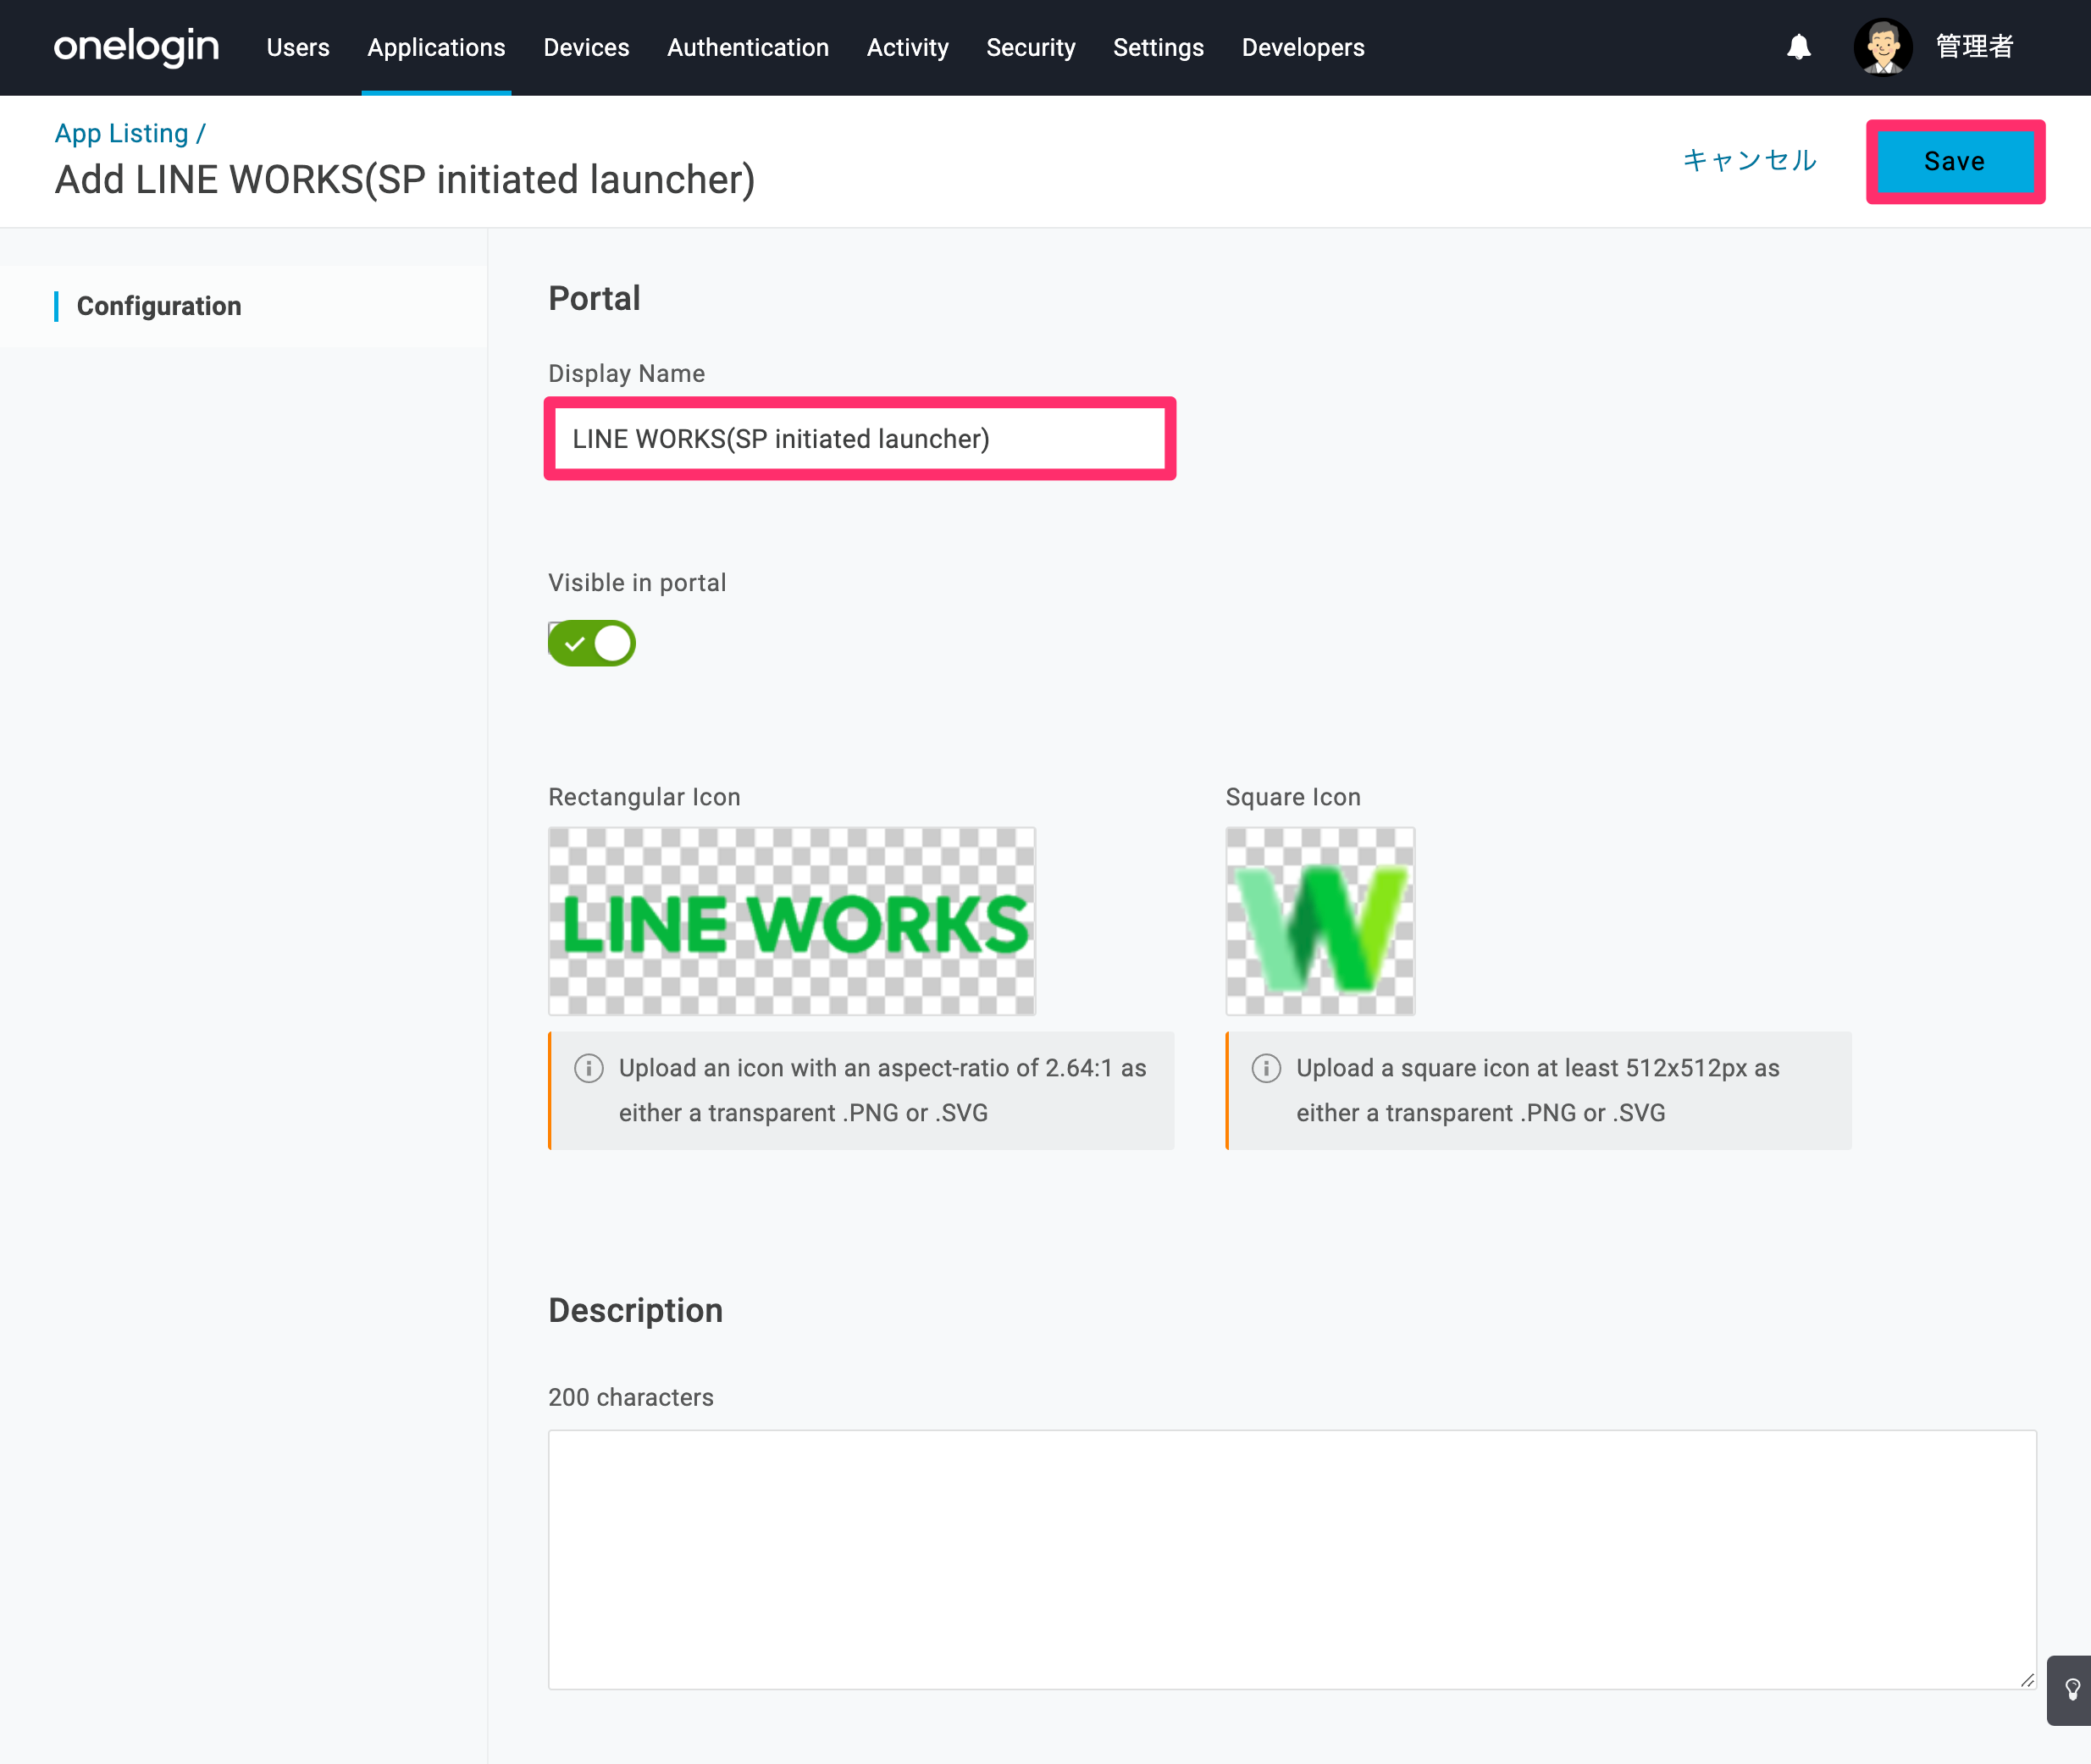
Task: Click the LINE WORKS rectangular icon image
Action: click(791, 921)
